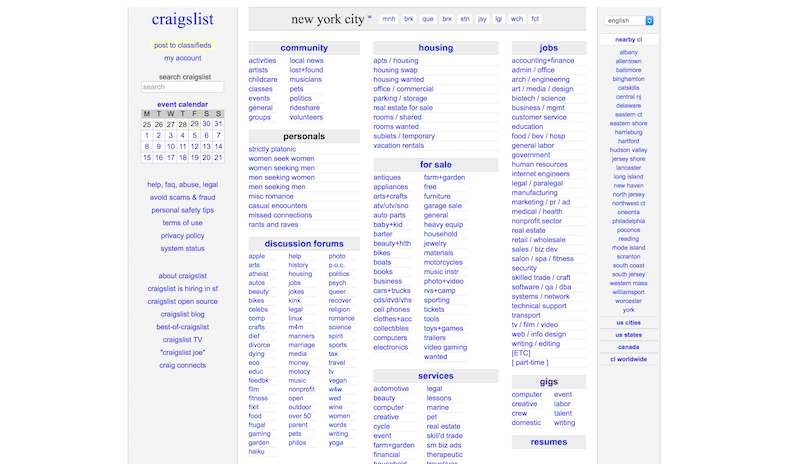Viewport: 800px width, 464px height.
Task: Open lost+found community link
Action: [306, 70]
